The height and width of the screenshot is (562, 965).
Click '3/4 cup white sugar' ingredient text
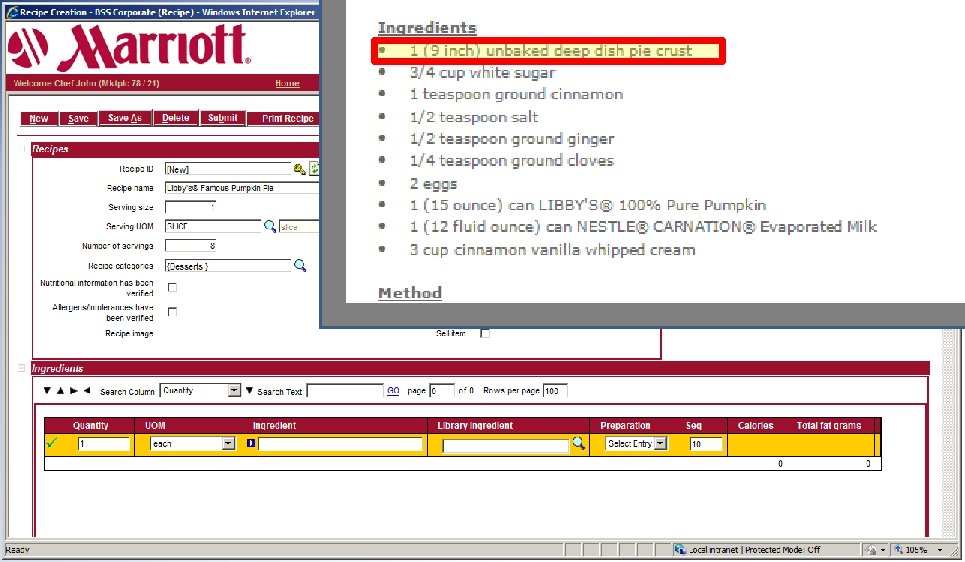coord(483,73)
